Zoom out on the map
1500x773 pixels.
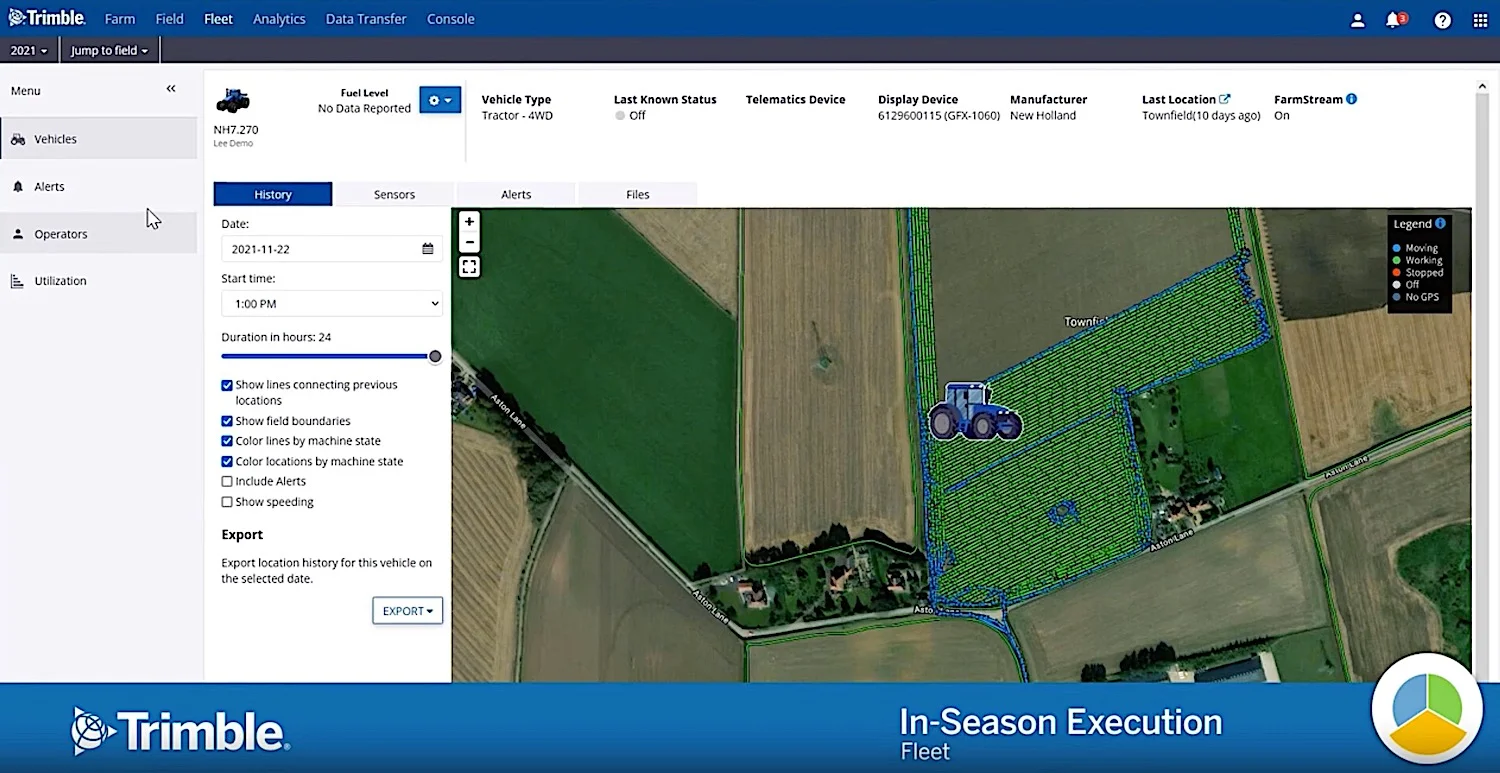(469, 243)
